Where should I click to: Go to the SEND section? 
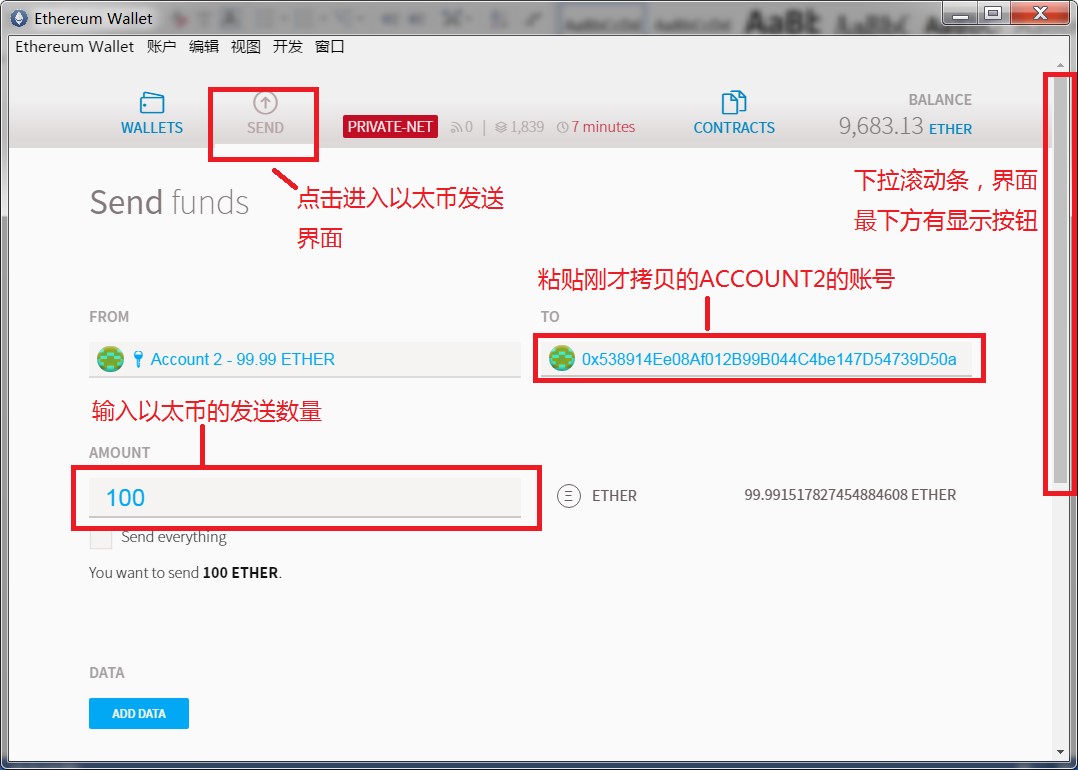(x=265, y=113)
